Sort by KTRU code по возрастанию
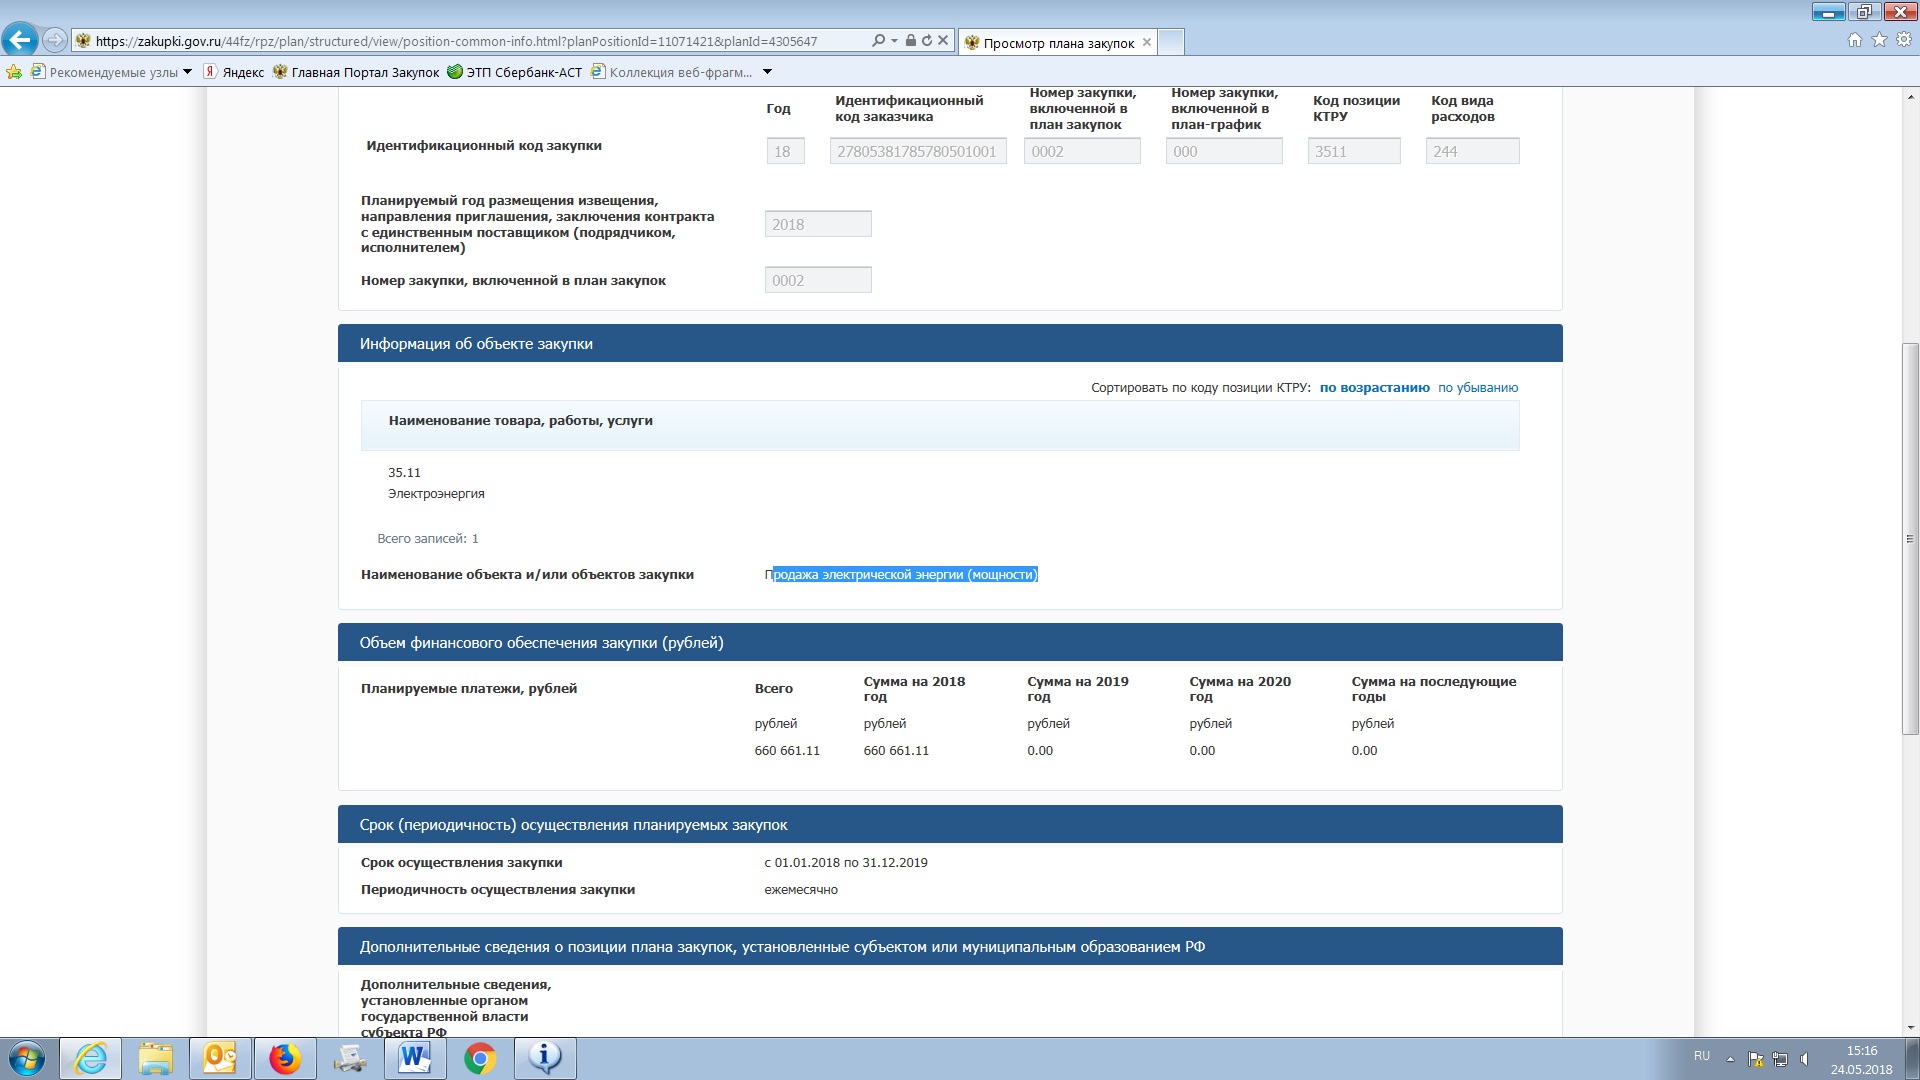 click(x=1374, y=388)
